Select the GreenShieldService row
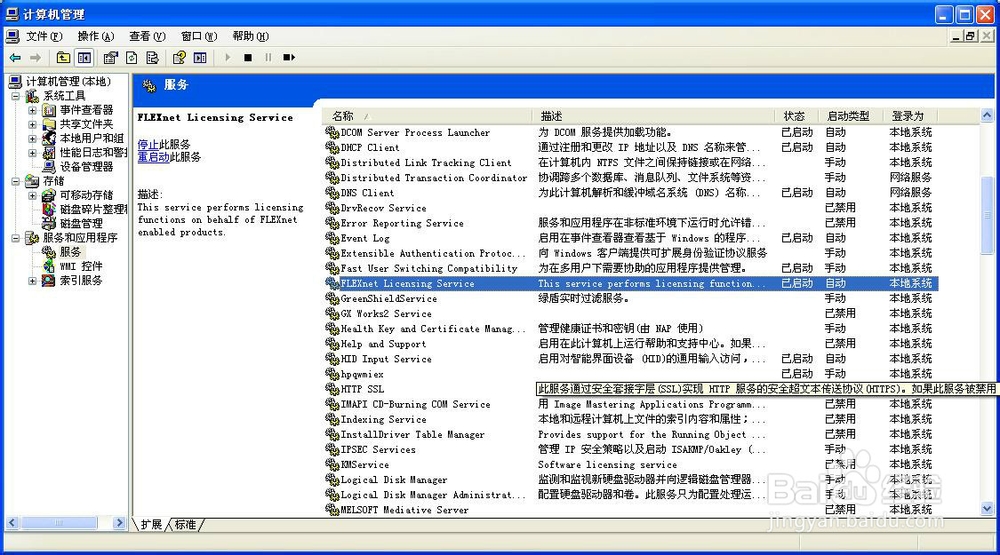1000x555 pixels. (x=631, y=299)
